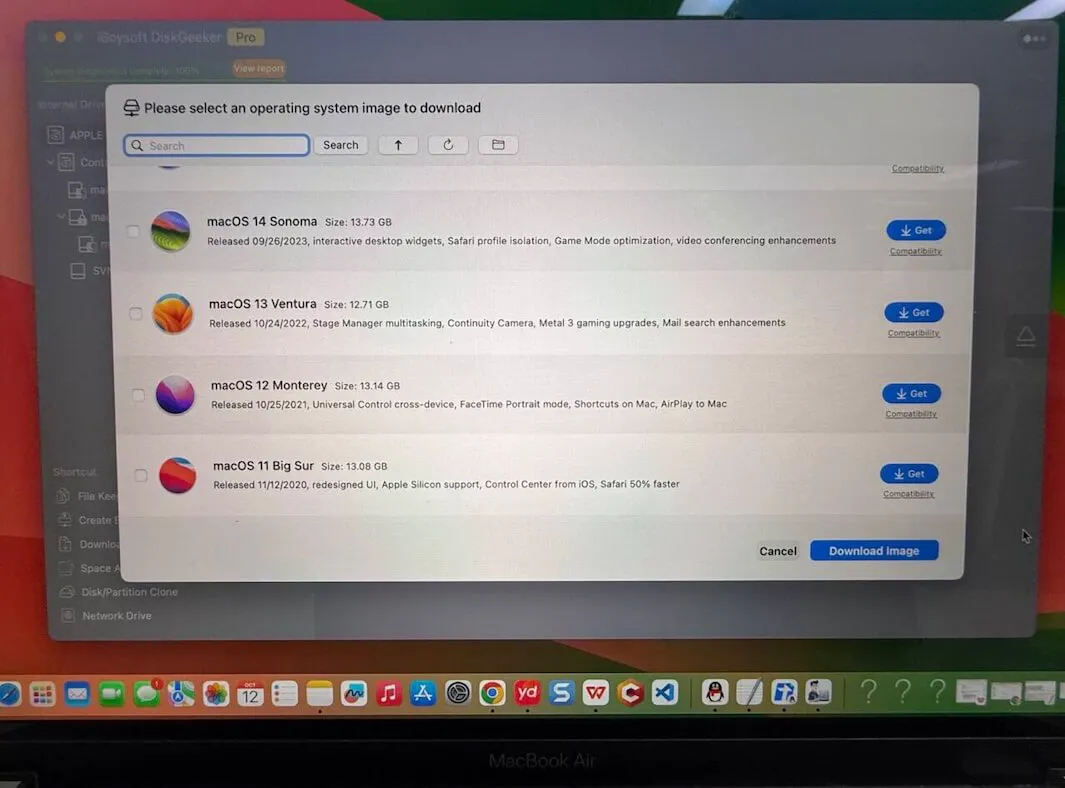Click the macOS 11 Big Sur thumbnail

177,475
